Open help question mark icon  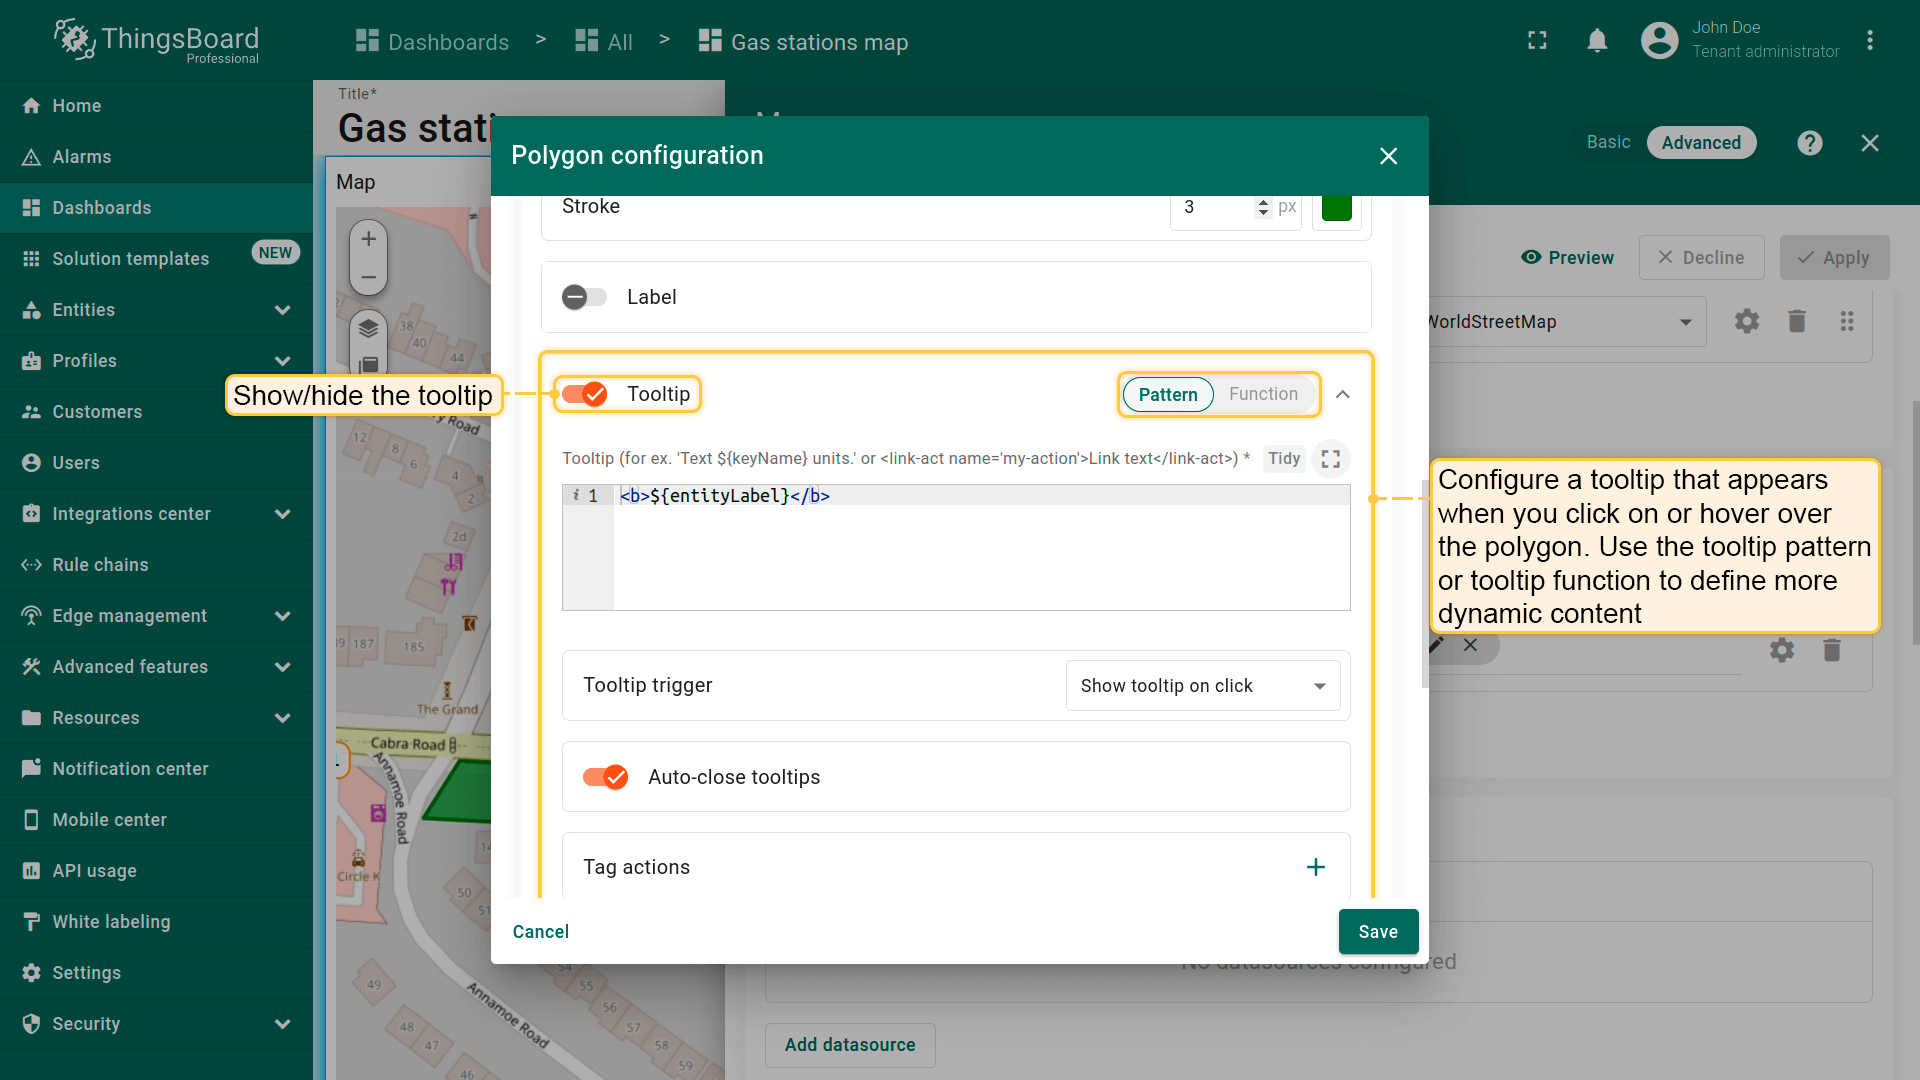pos(1809,143)
